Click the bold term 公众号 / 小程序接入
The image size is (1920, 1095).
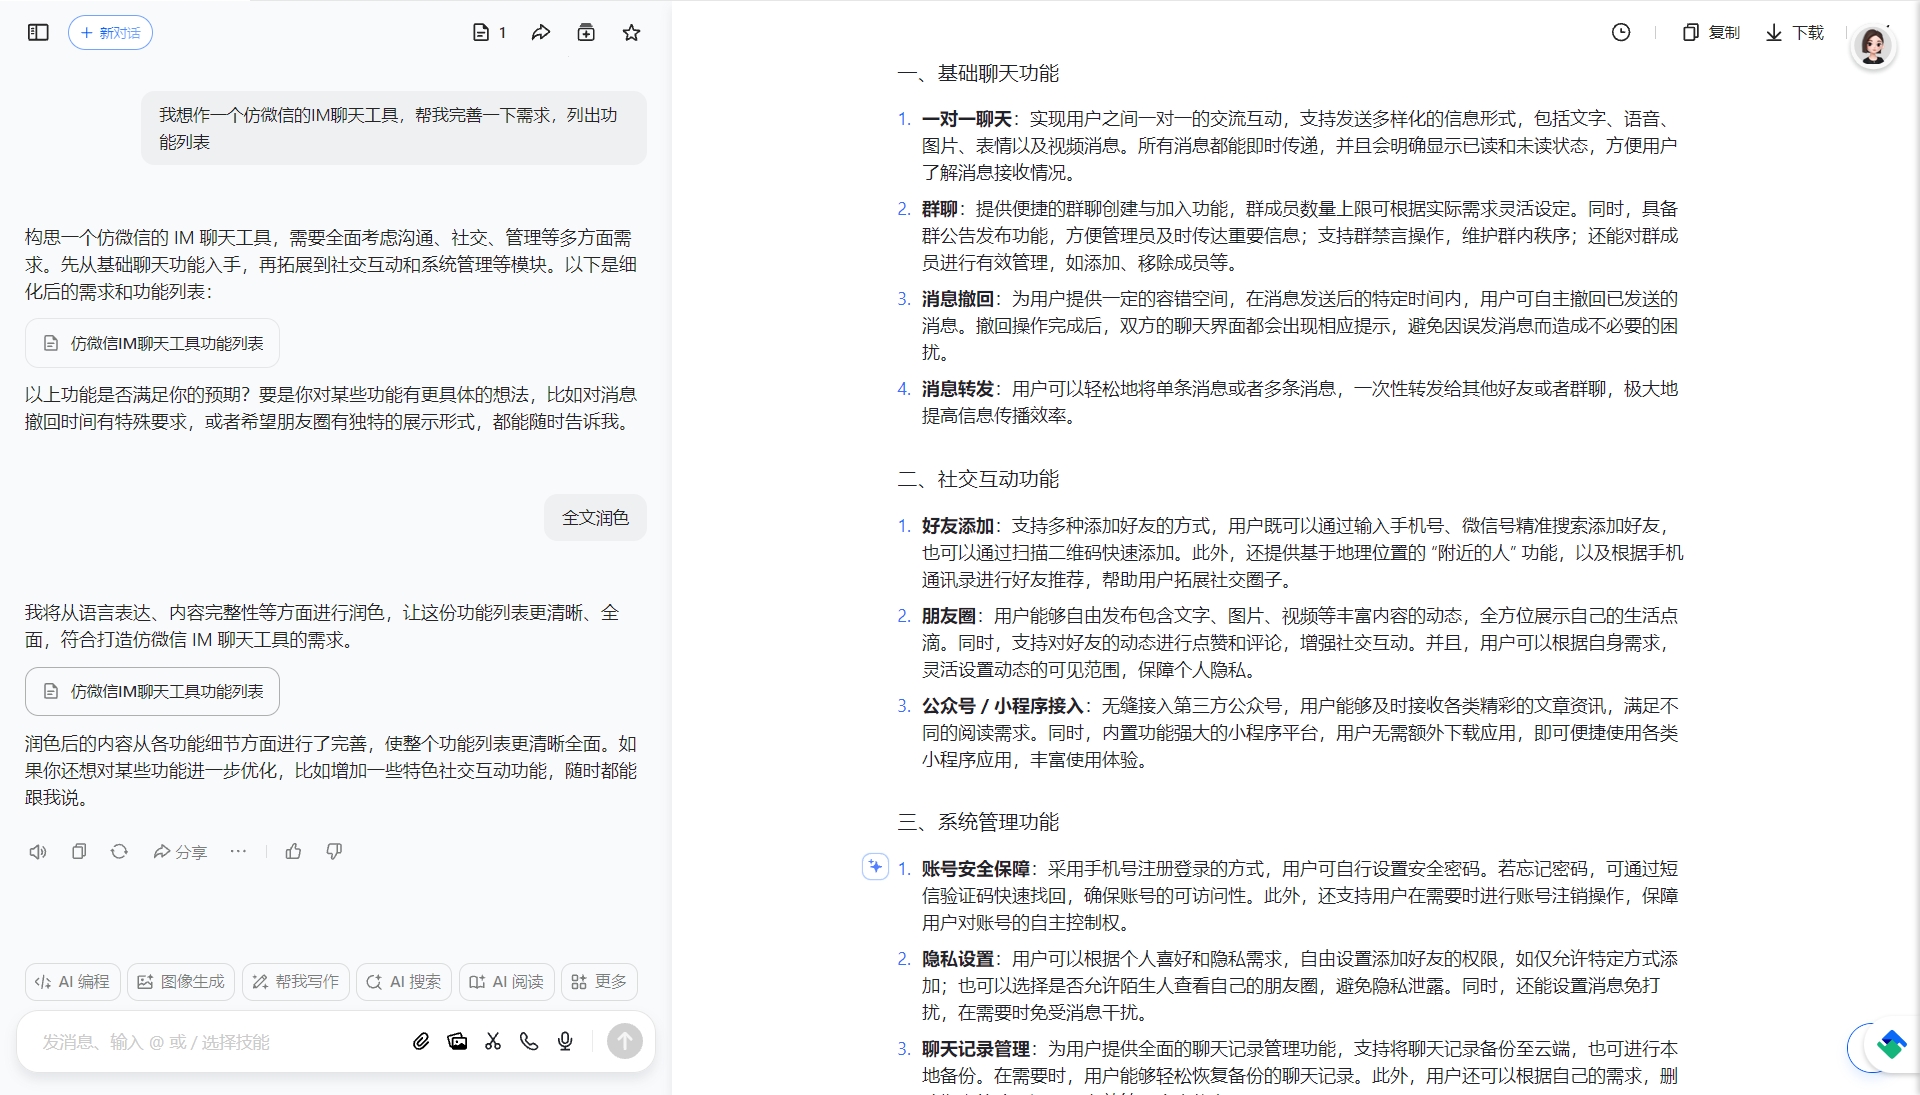pos(1003,706)
